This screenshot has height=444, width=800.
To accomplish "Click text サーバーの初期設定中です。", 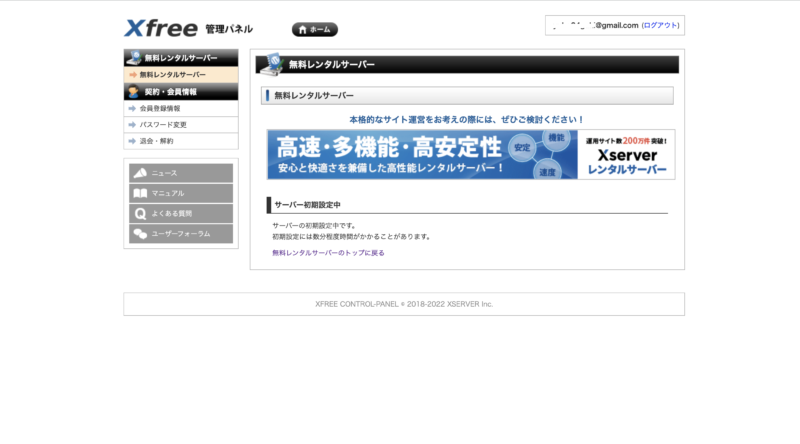I will [314, 225].
